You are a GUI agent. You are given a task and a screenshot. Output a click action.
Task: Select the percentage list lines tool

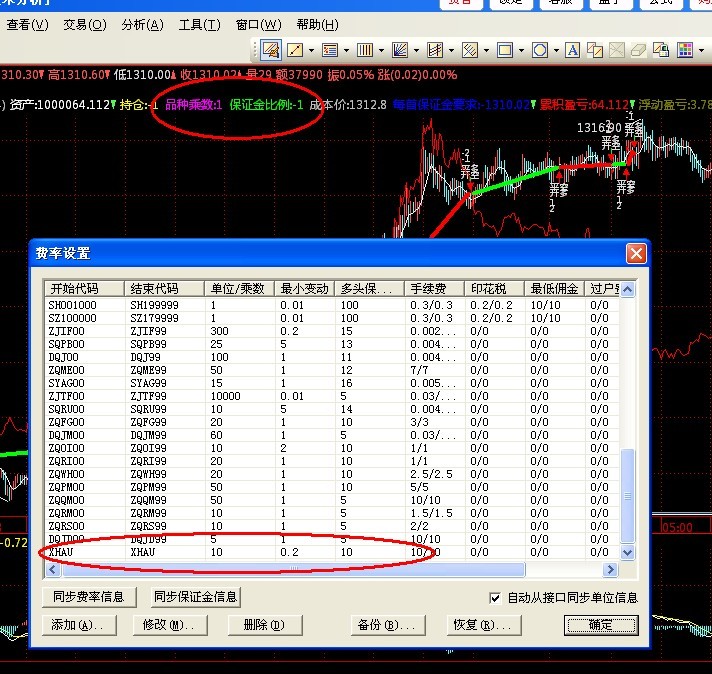tap(330, 50)
